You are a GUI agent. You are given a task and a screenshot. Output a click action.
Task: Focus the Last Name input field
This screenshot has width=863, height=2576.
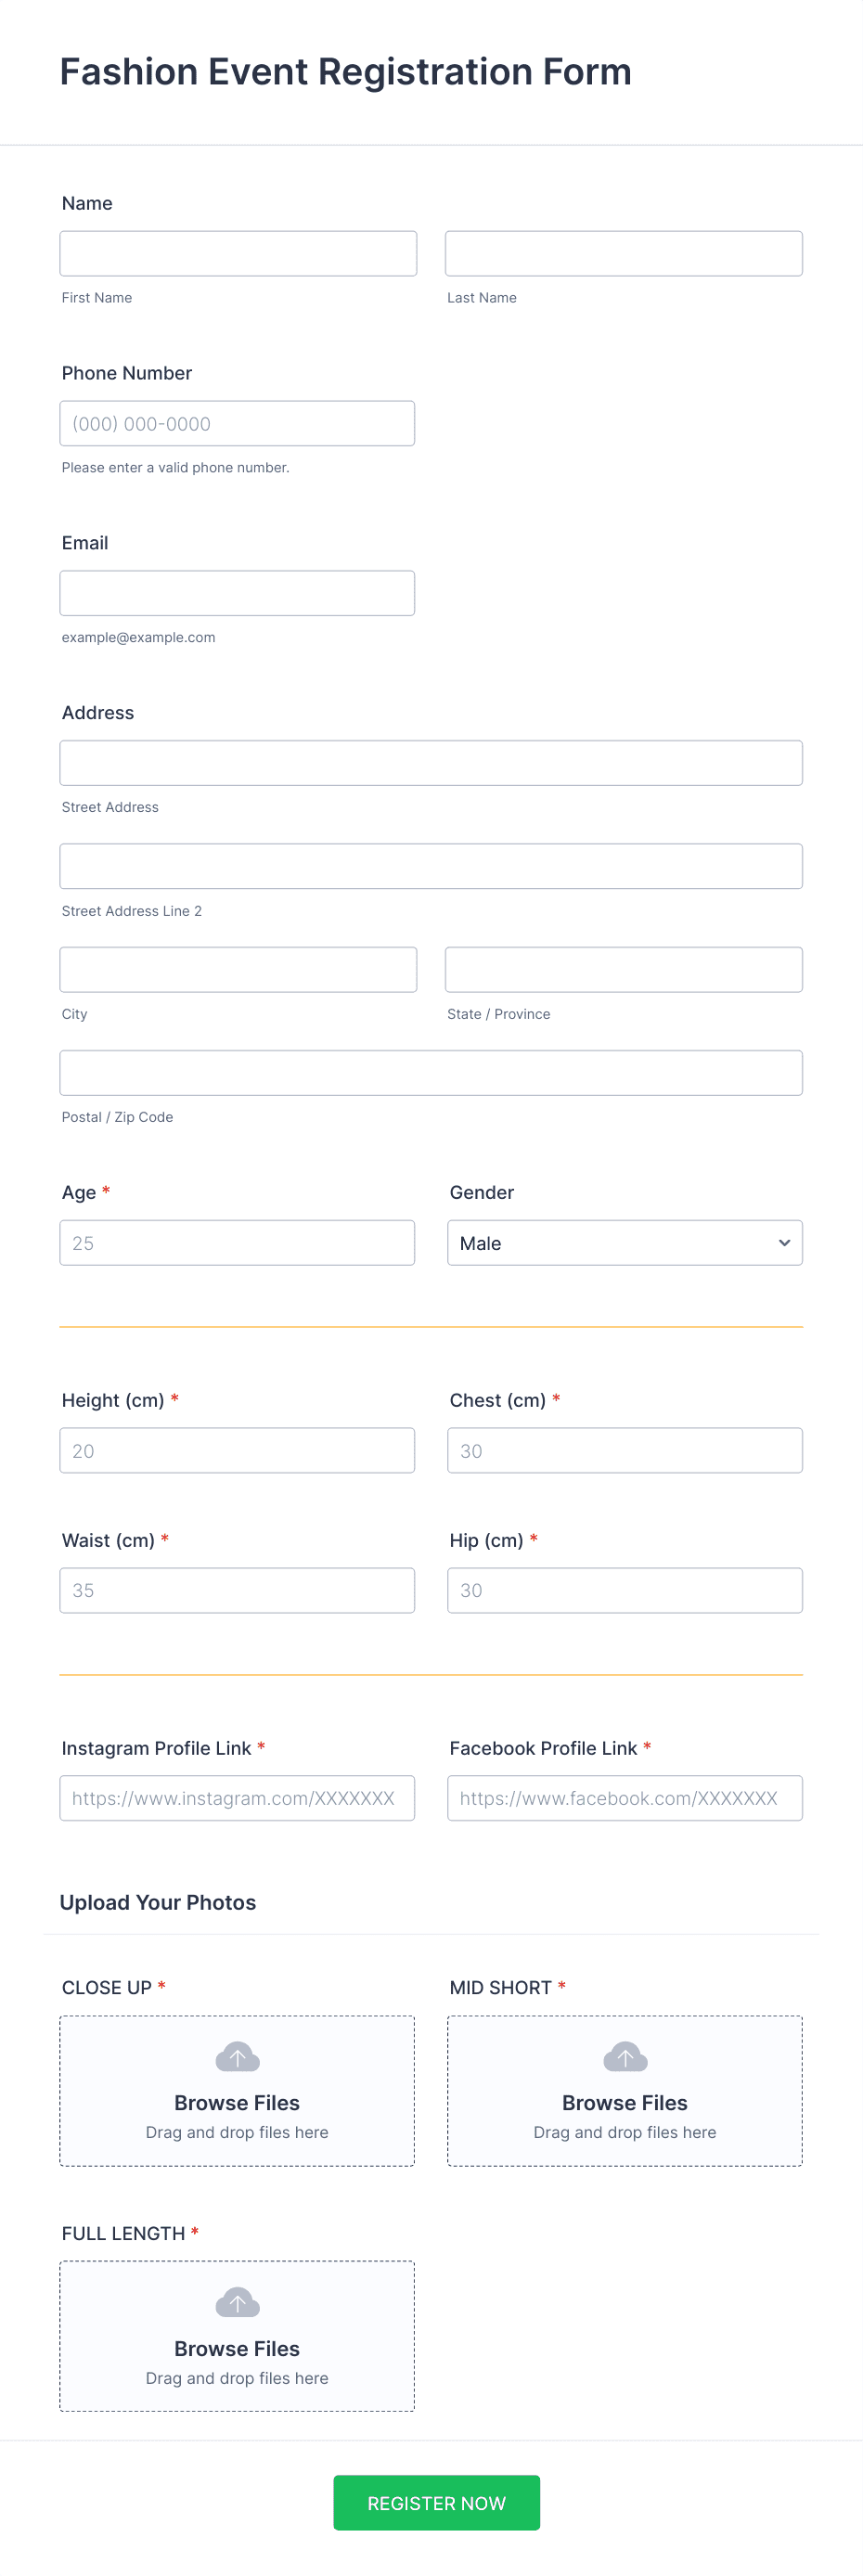[624, 254]
